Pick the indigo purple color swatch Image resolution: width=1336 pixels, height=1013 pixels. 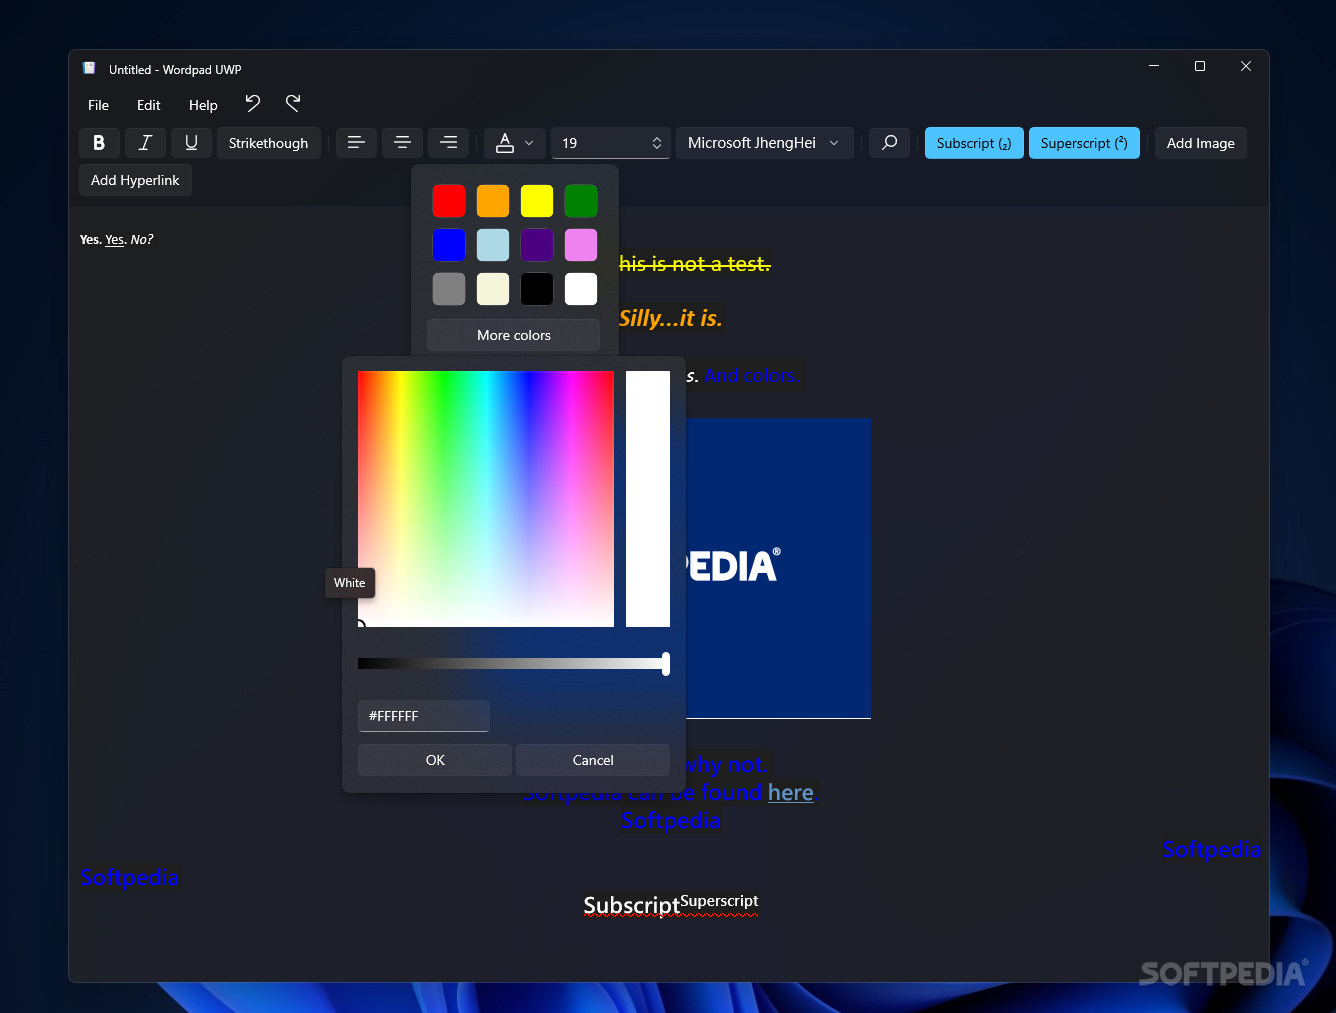coord(537,245)
